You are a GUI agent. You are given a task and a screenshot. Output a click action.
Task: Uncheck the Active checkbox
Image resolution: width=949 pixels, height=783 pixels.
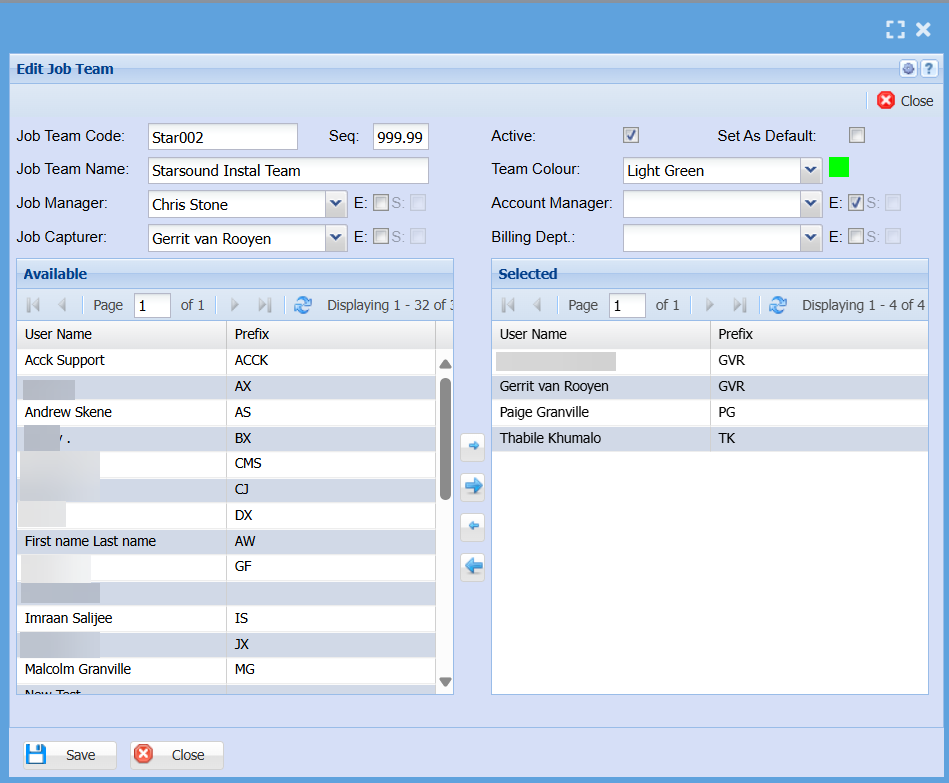click(631, 136)
